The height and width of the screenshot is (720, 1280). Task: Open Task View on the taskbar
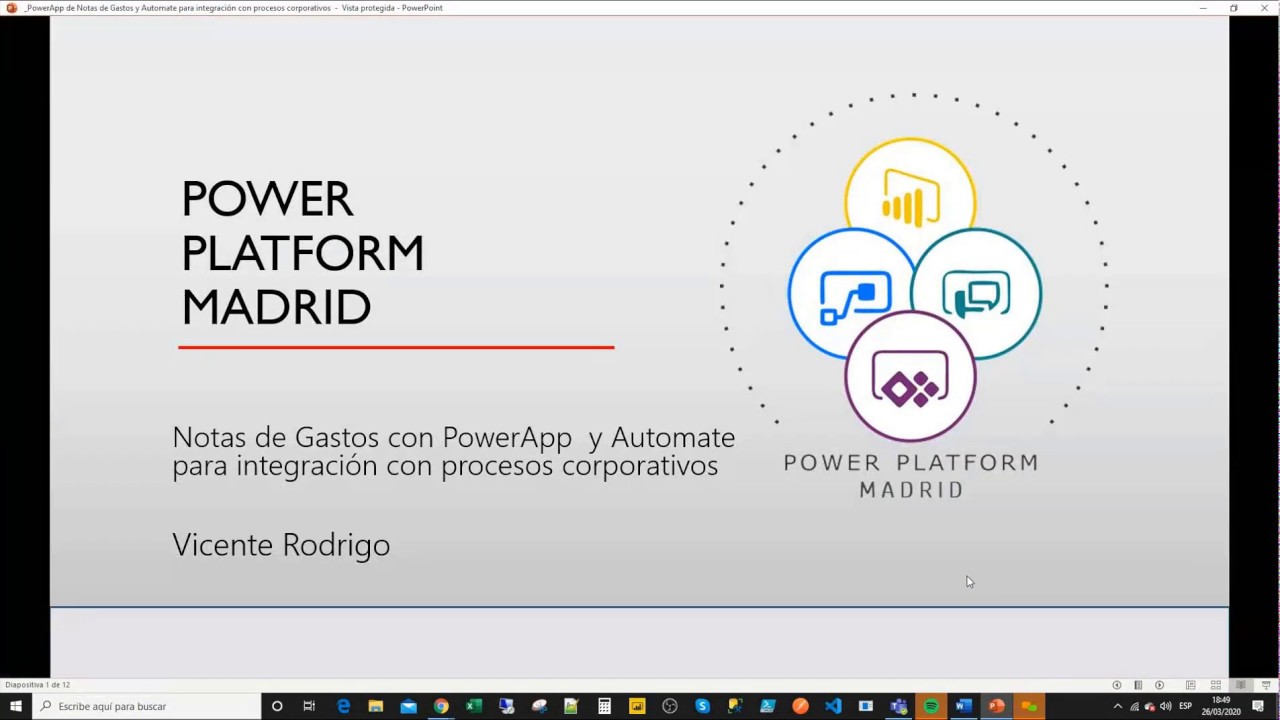pyautogui.click(x=309, y=706)
